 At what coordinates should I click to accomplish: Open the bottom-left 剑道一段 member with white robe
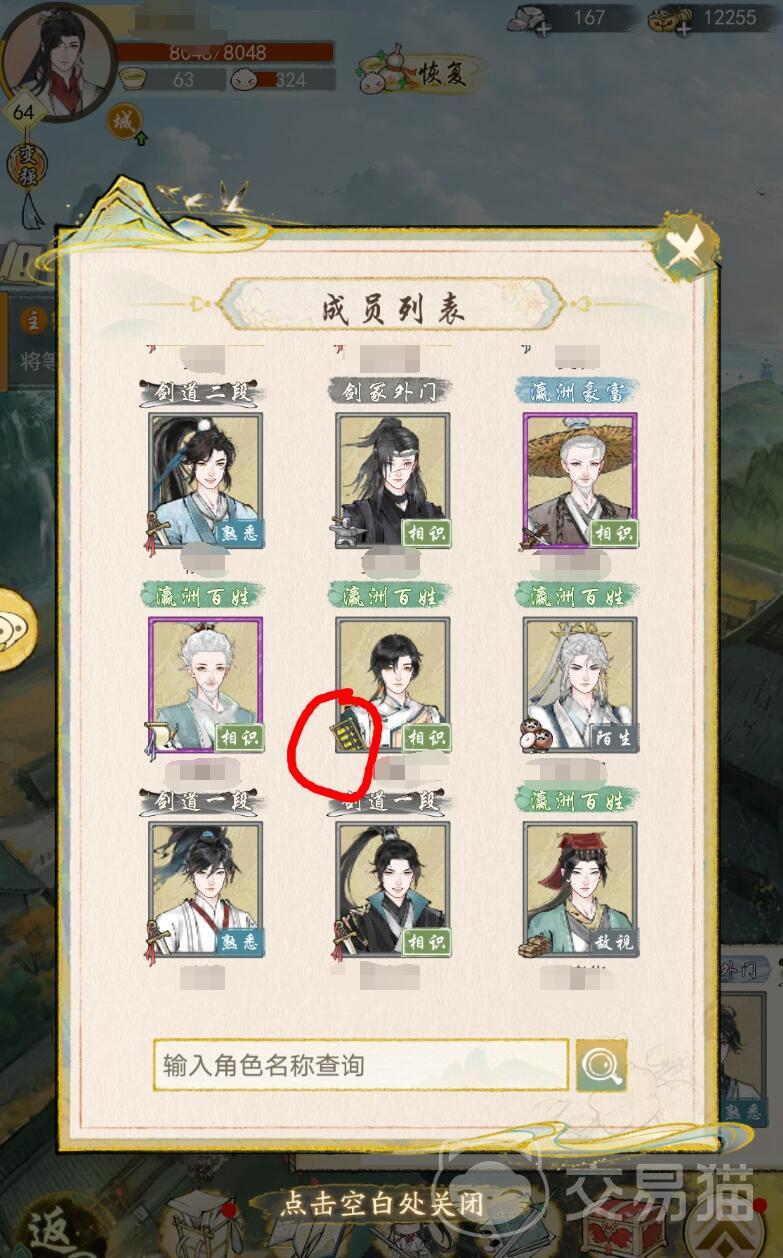tap(205, 889)
